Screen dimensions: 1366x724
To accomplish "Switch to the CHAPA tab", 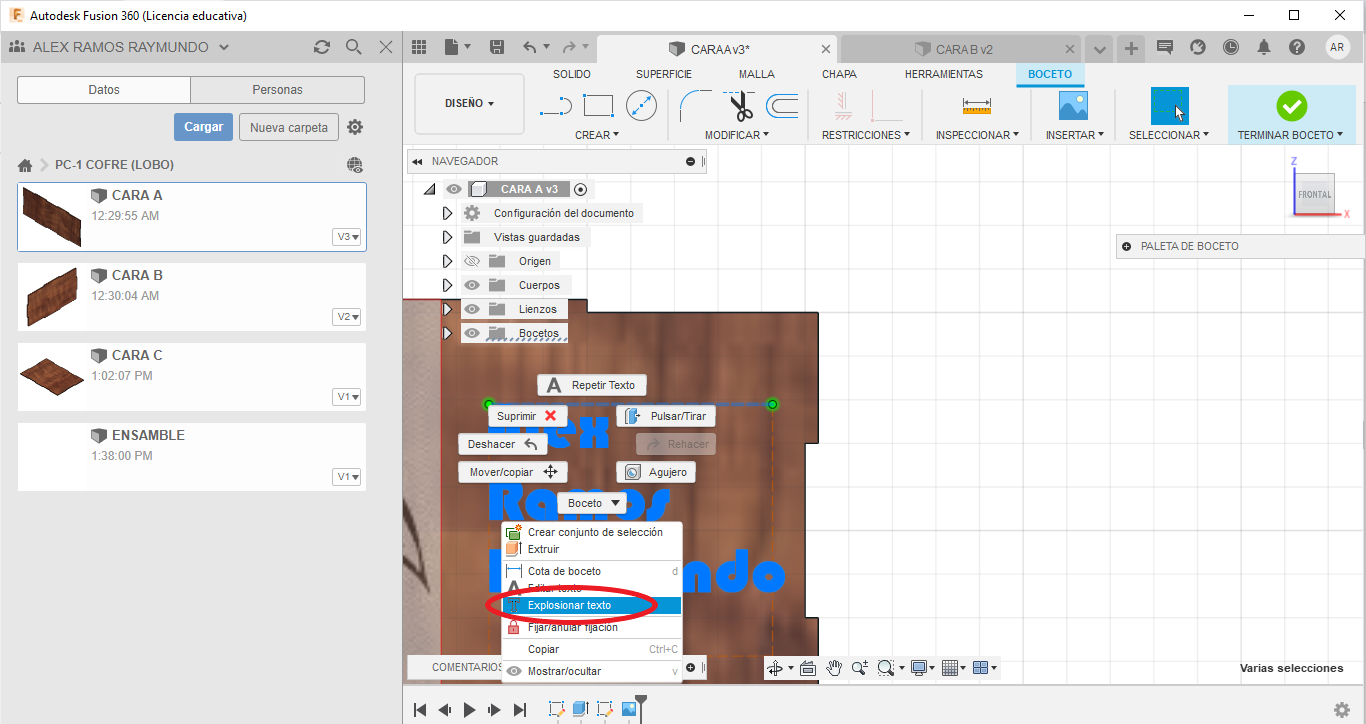I will click(x=839, y=74).
